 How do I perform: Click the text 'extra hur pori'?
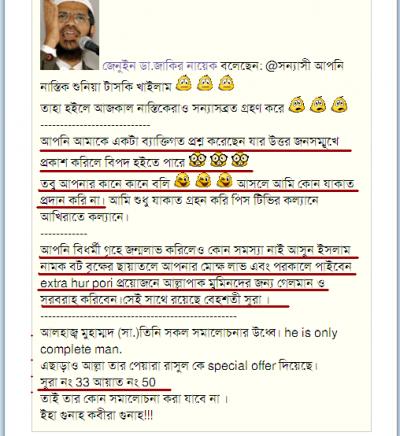click(x=77, y=283)
